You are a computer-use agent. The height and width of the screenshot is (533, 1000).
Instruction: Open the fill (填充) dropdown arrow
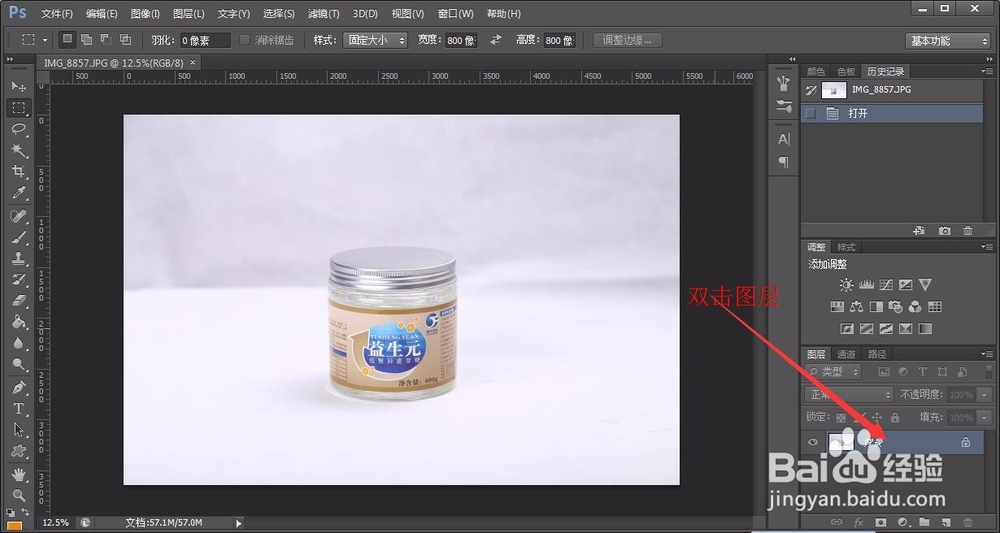point(984,418)
